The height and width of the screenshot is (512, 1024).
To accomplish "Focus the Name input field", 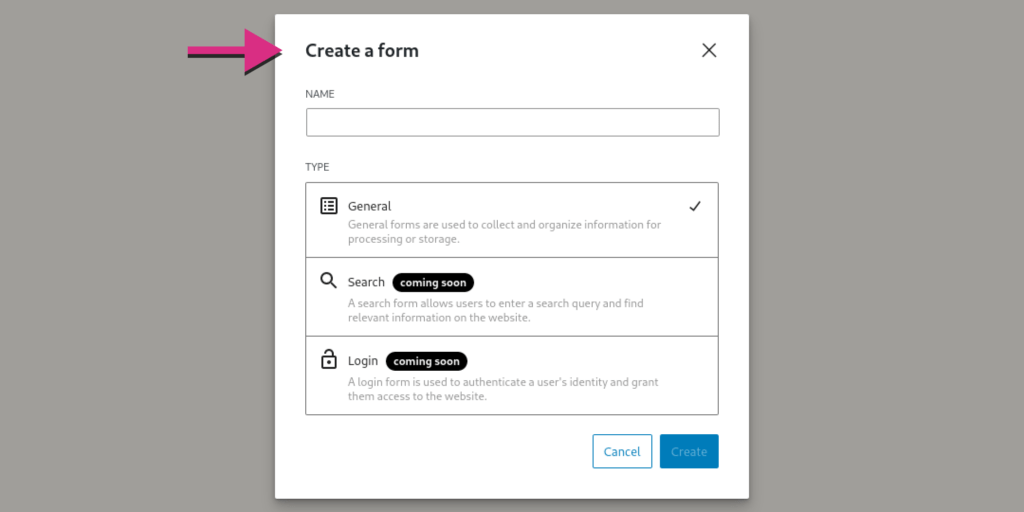I will pos(512,123).
